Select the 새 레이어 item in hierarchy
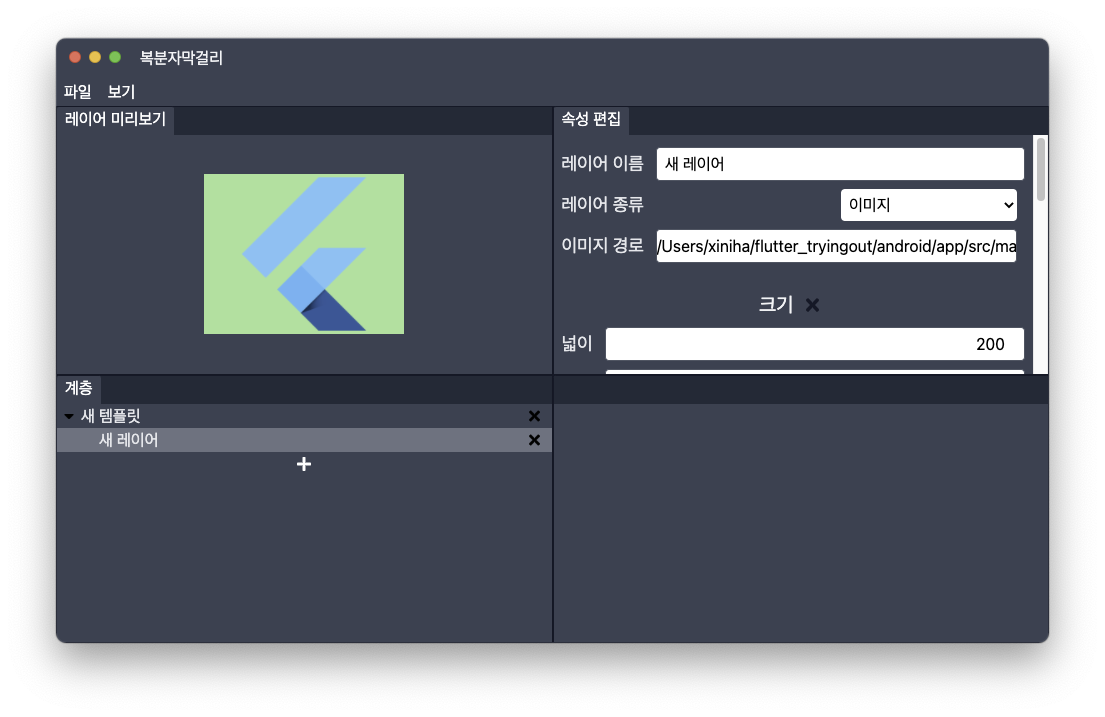Screen dimensions: 1105x717 coord(128,440)
